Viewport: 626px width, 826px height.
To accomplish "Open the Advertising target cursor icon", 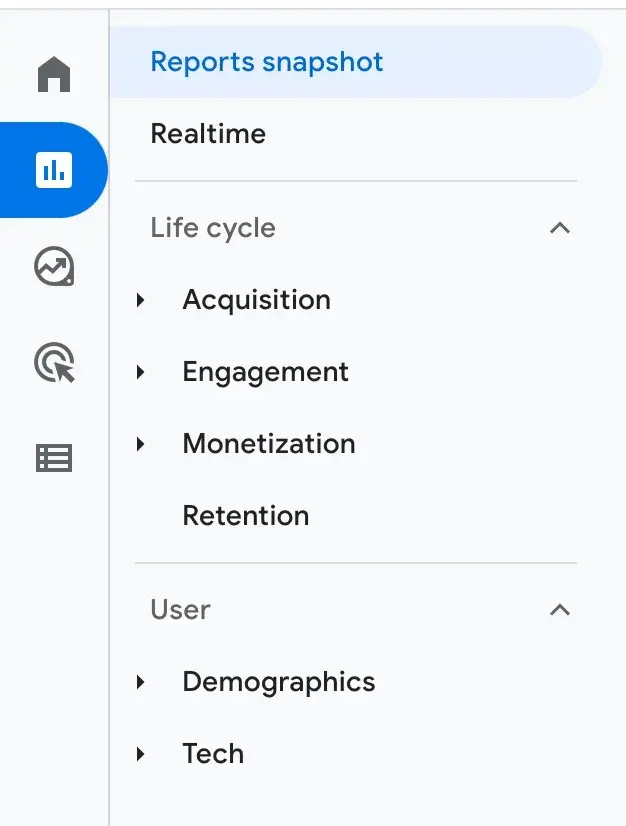I will click(54, 362).
